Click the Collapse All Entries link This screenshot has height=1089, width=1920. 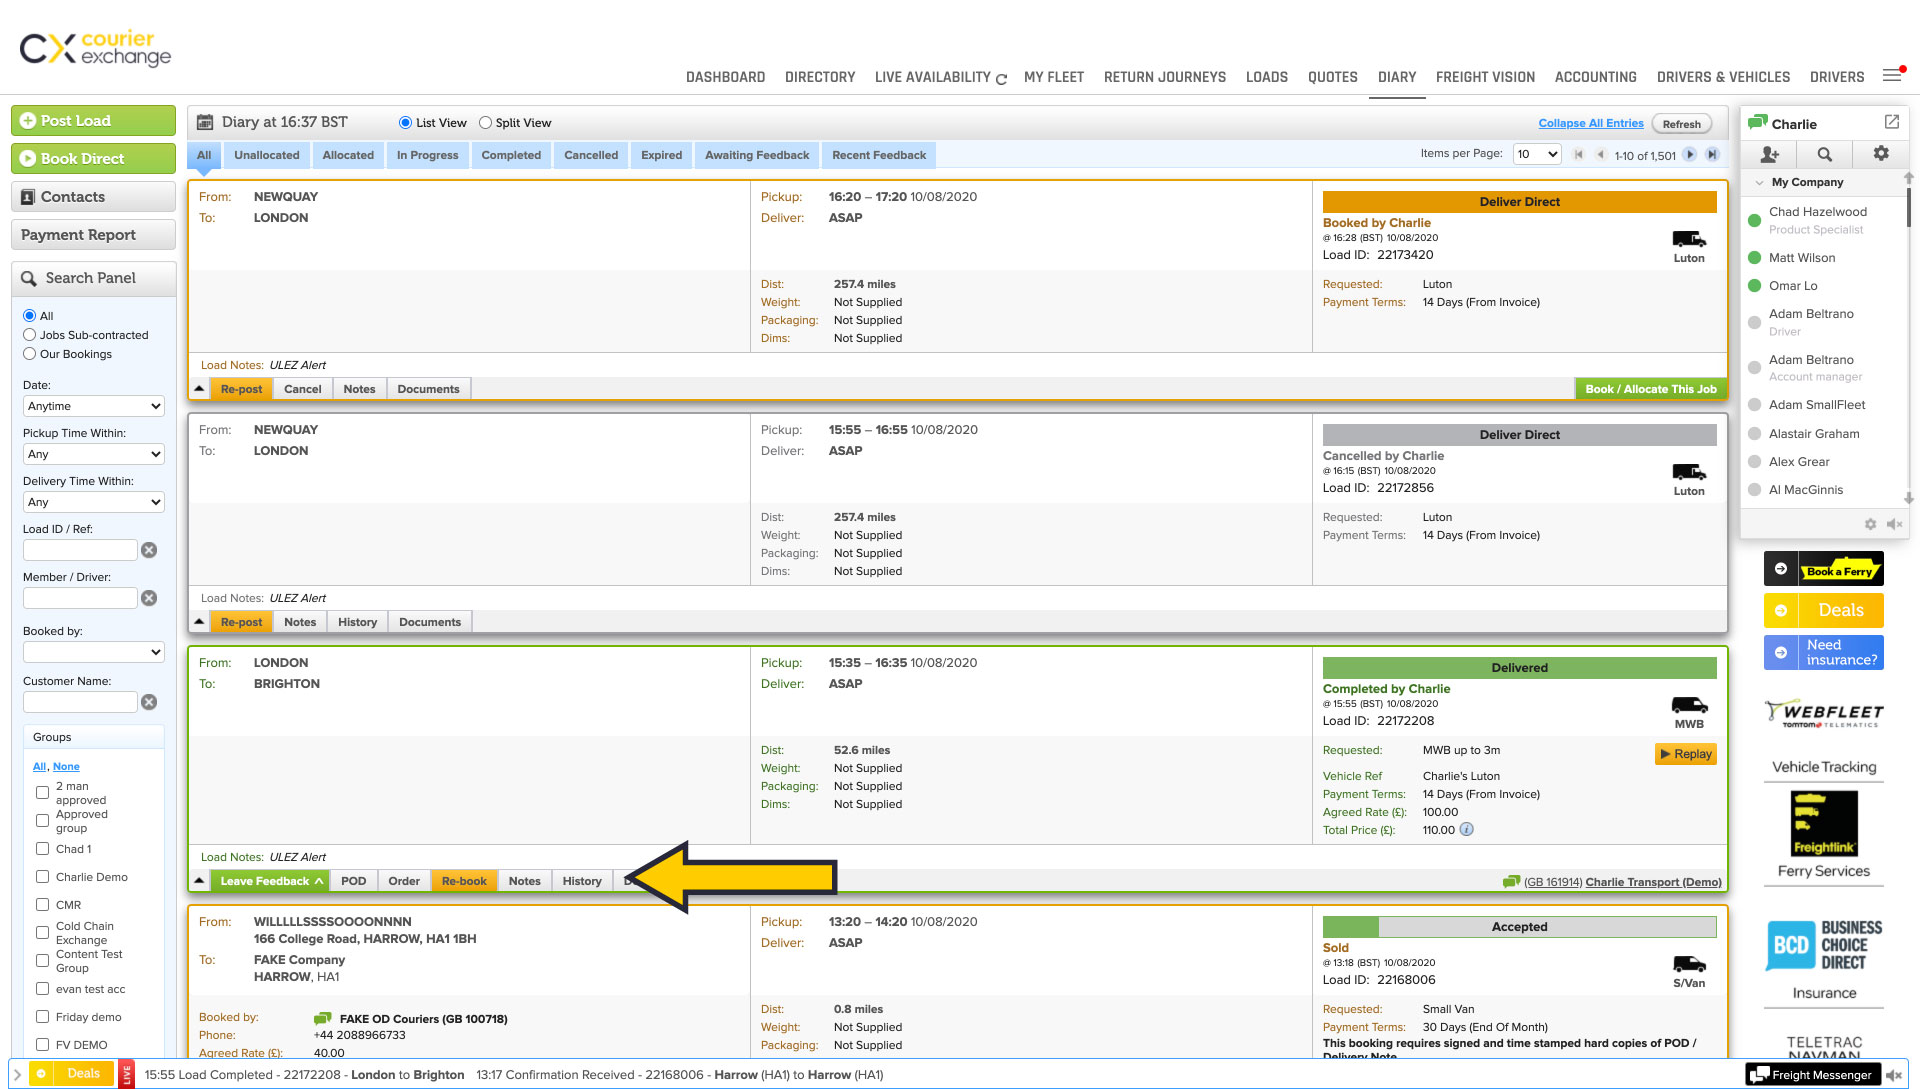click(x=1590, y=123)
